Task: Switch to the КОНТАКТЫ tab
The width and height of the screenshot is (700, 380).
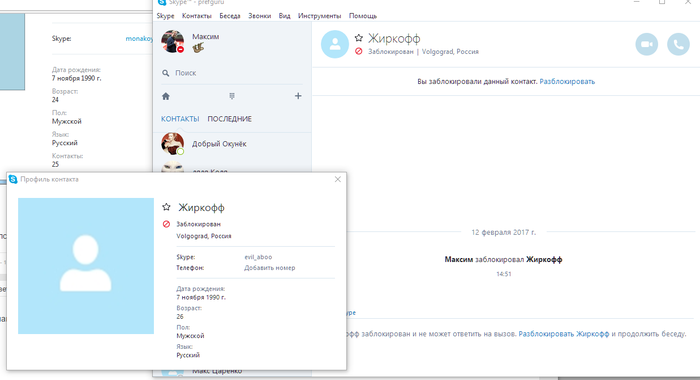Action: (x=180, y=119)
